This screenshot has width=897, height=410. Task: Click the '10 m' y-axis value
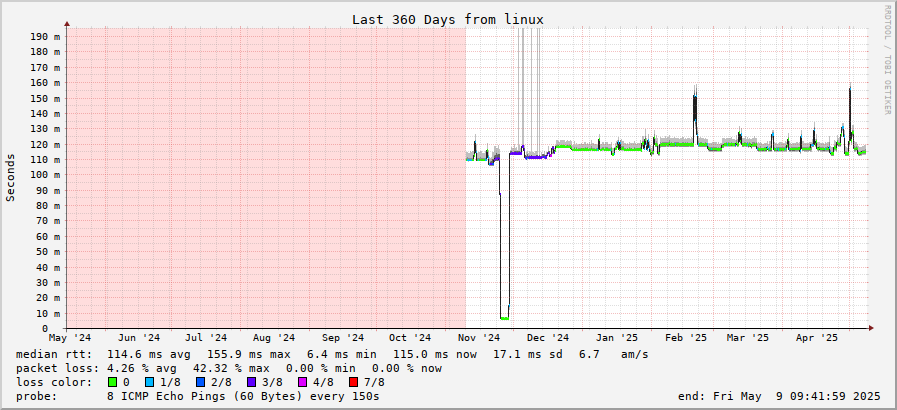[47, 313]
